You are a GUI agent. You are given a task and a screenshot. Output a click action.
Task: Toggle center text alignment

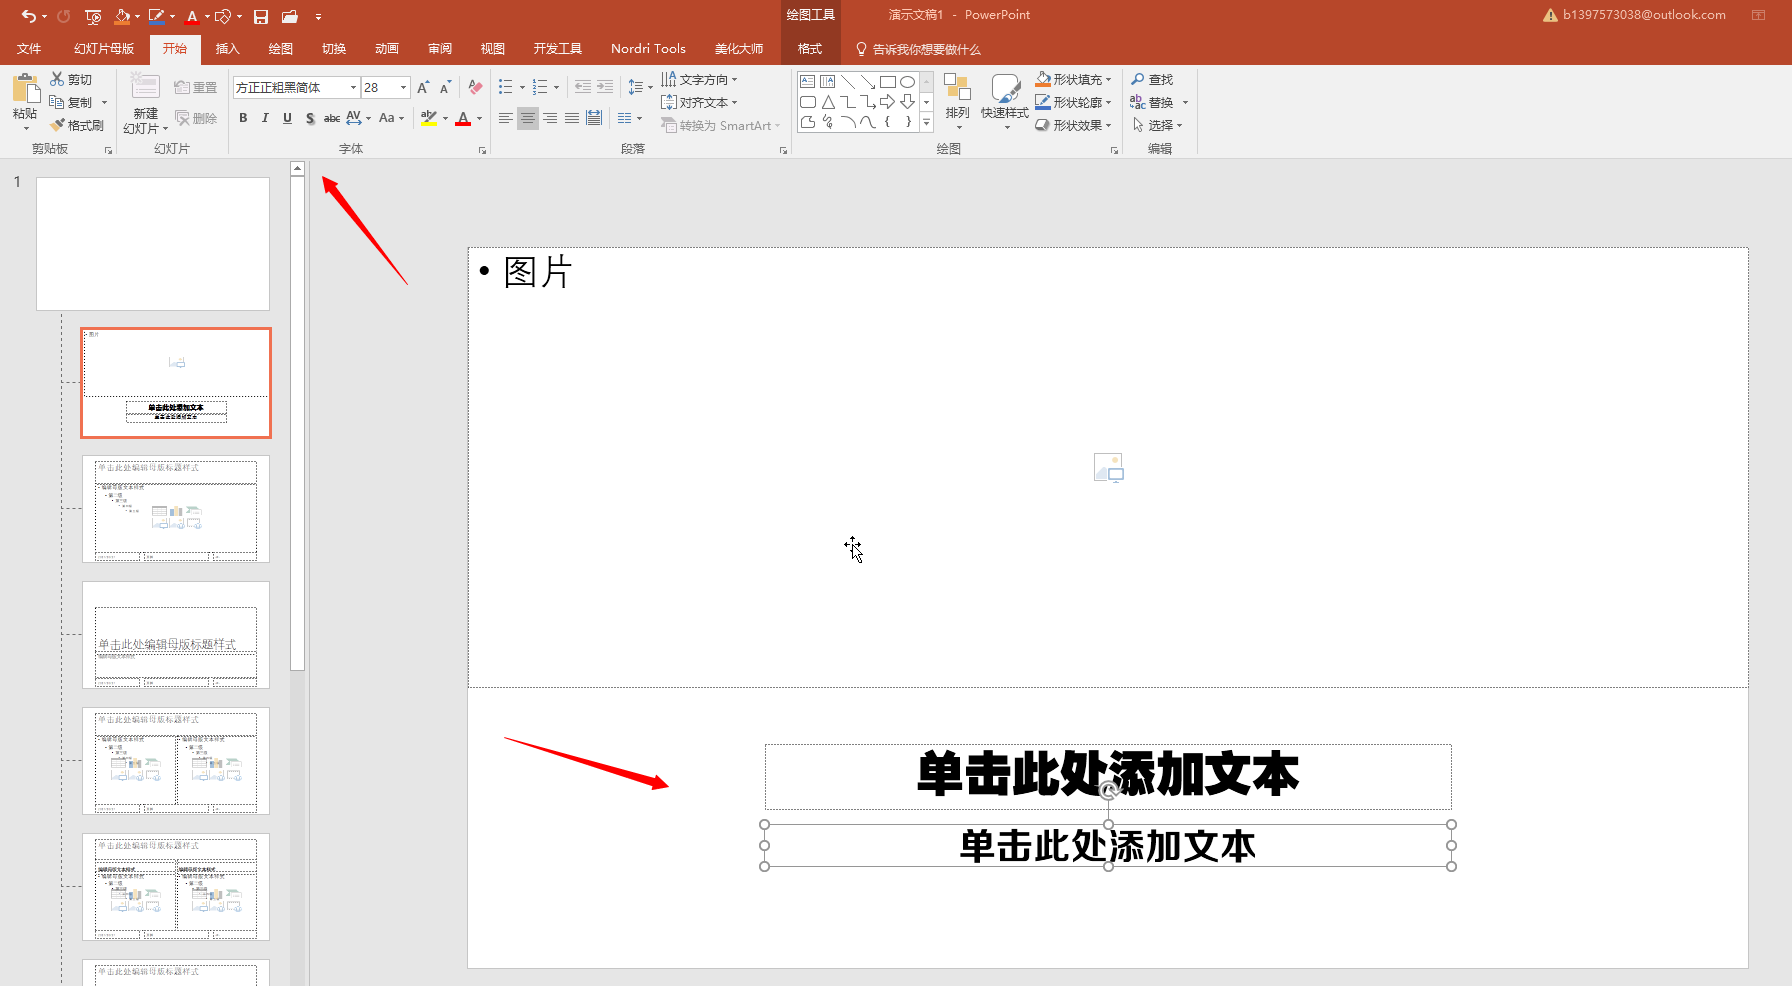pos(528,118)
